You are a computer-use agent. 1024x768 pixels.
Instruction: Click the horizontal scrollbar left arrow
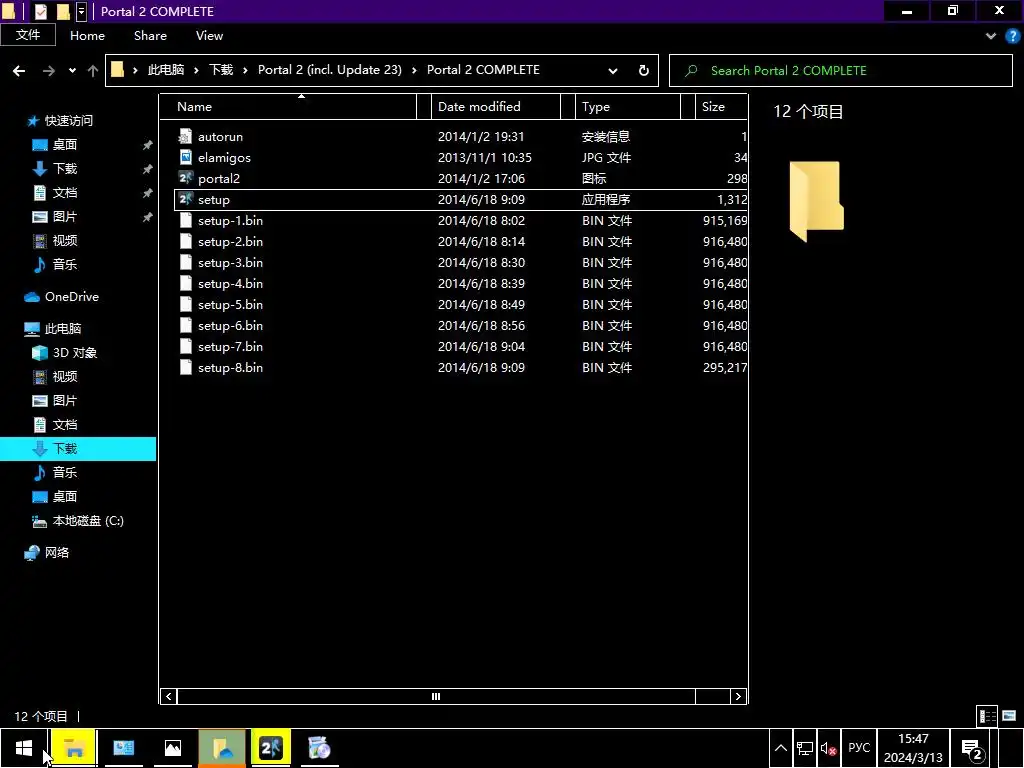(168, 696)
